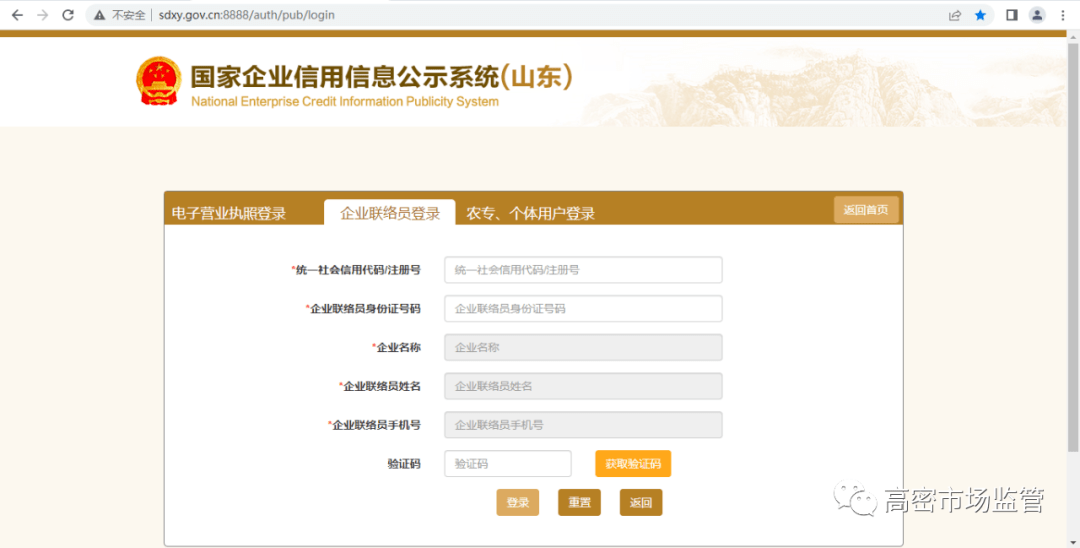The height and width of the screenshot is (548, 1080).
Task: Click the 验证码 input box
Action: pyautogui.click(x=508, y=464)
